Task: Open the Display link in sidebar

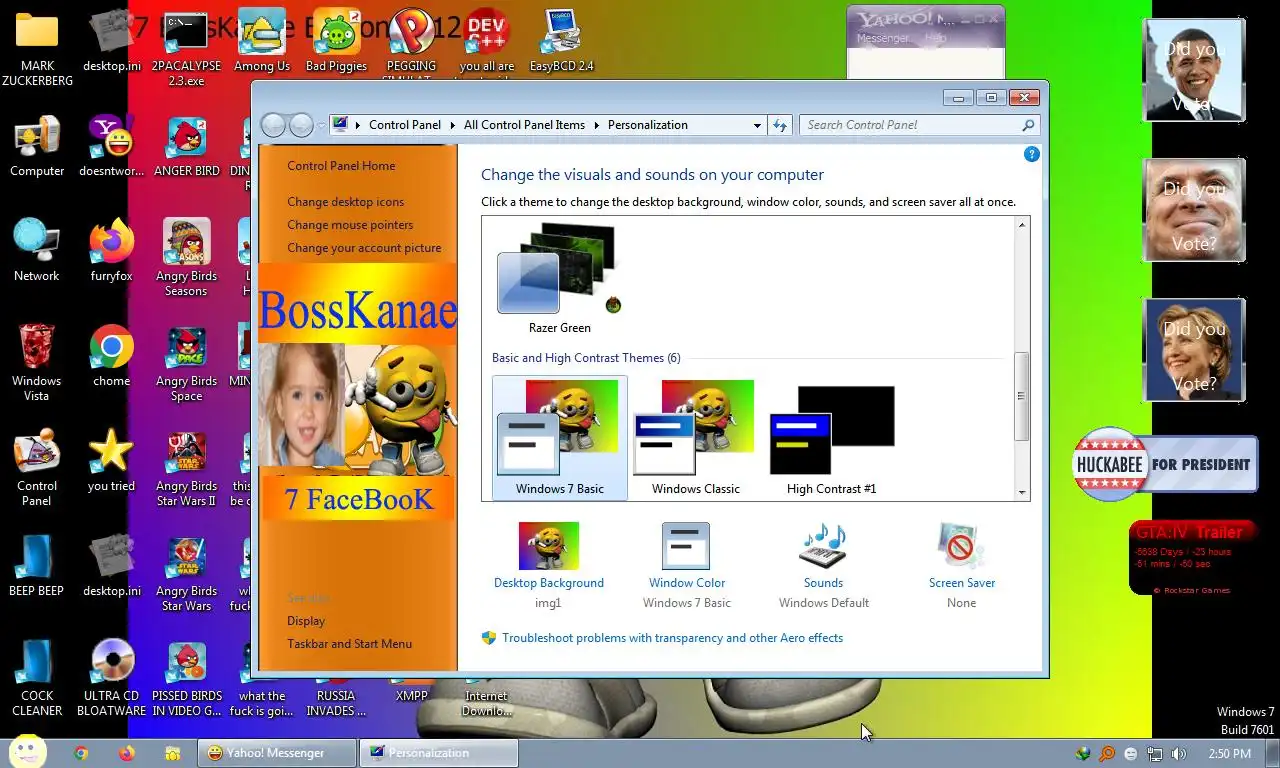Action: pos(306,621)
